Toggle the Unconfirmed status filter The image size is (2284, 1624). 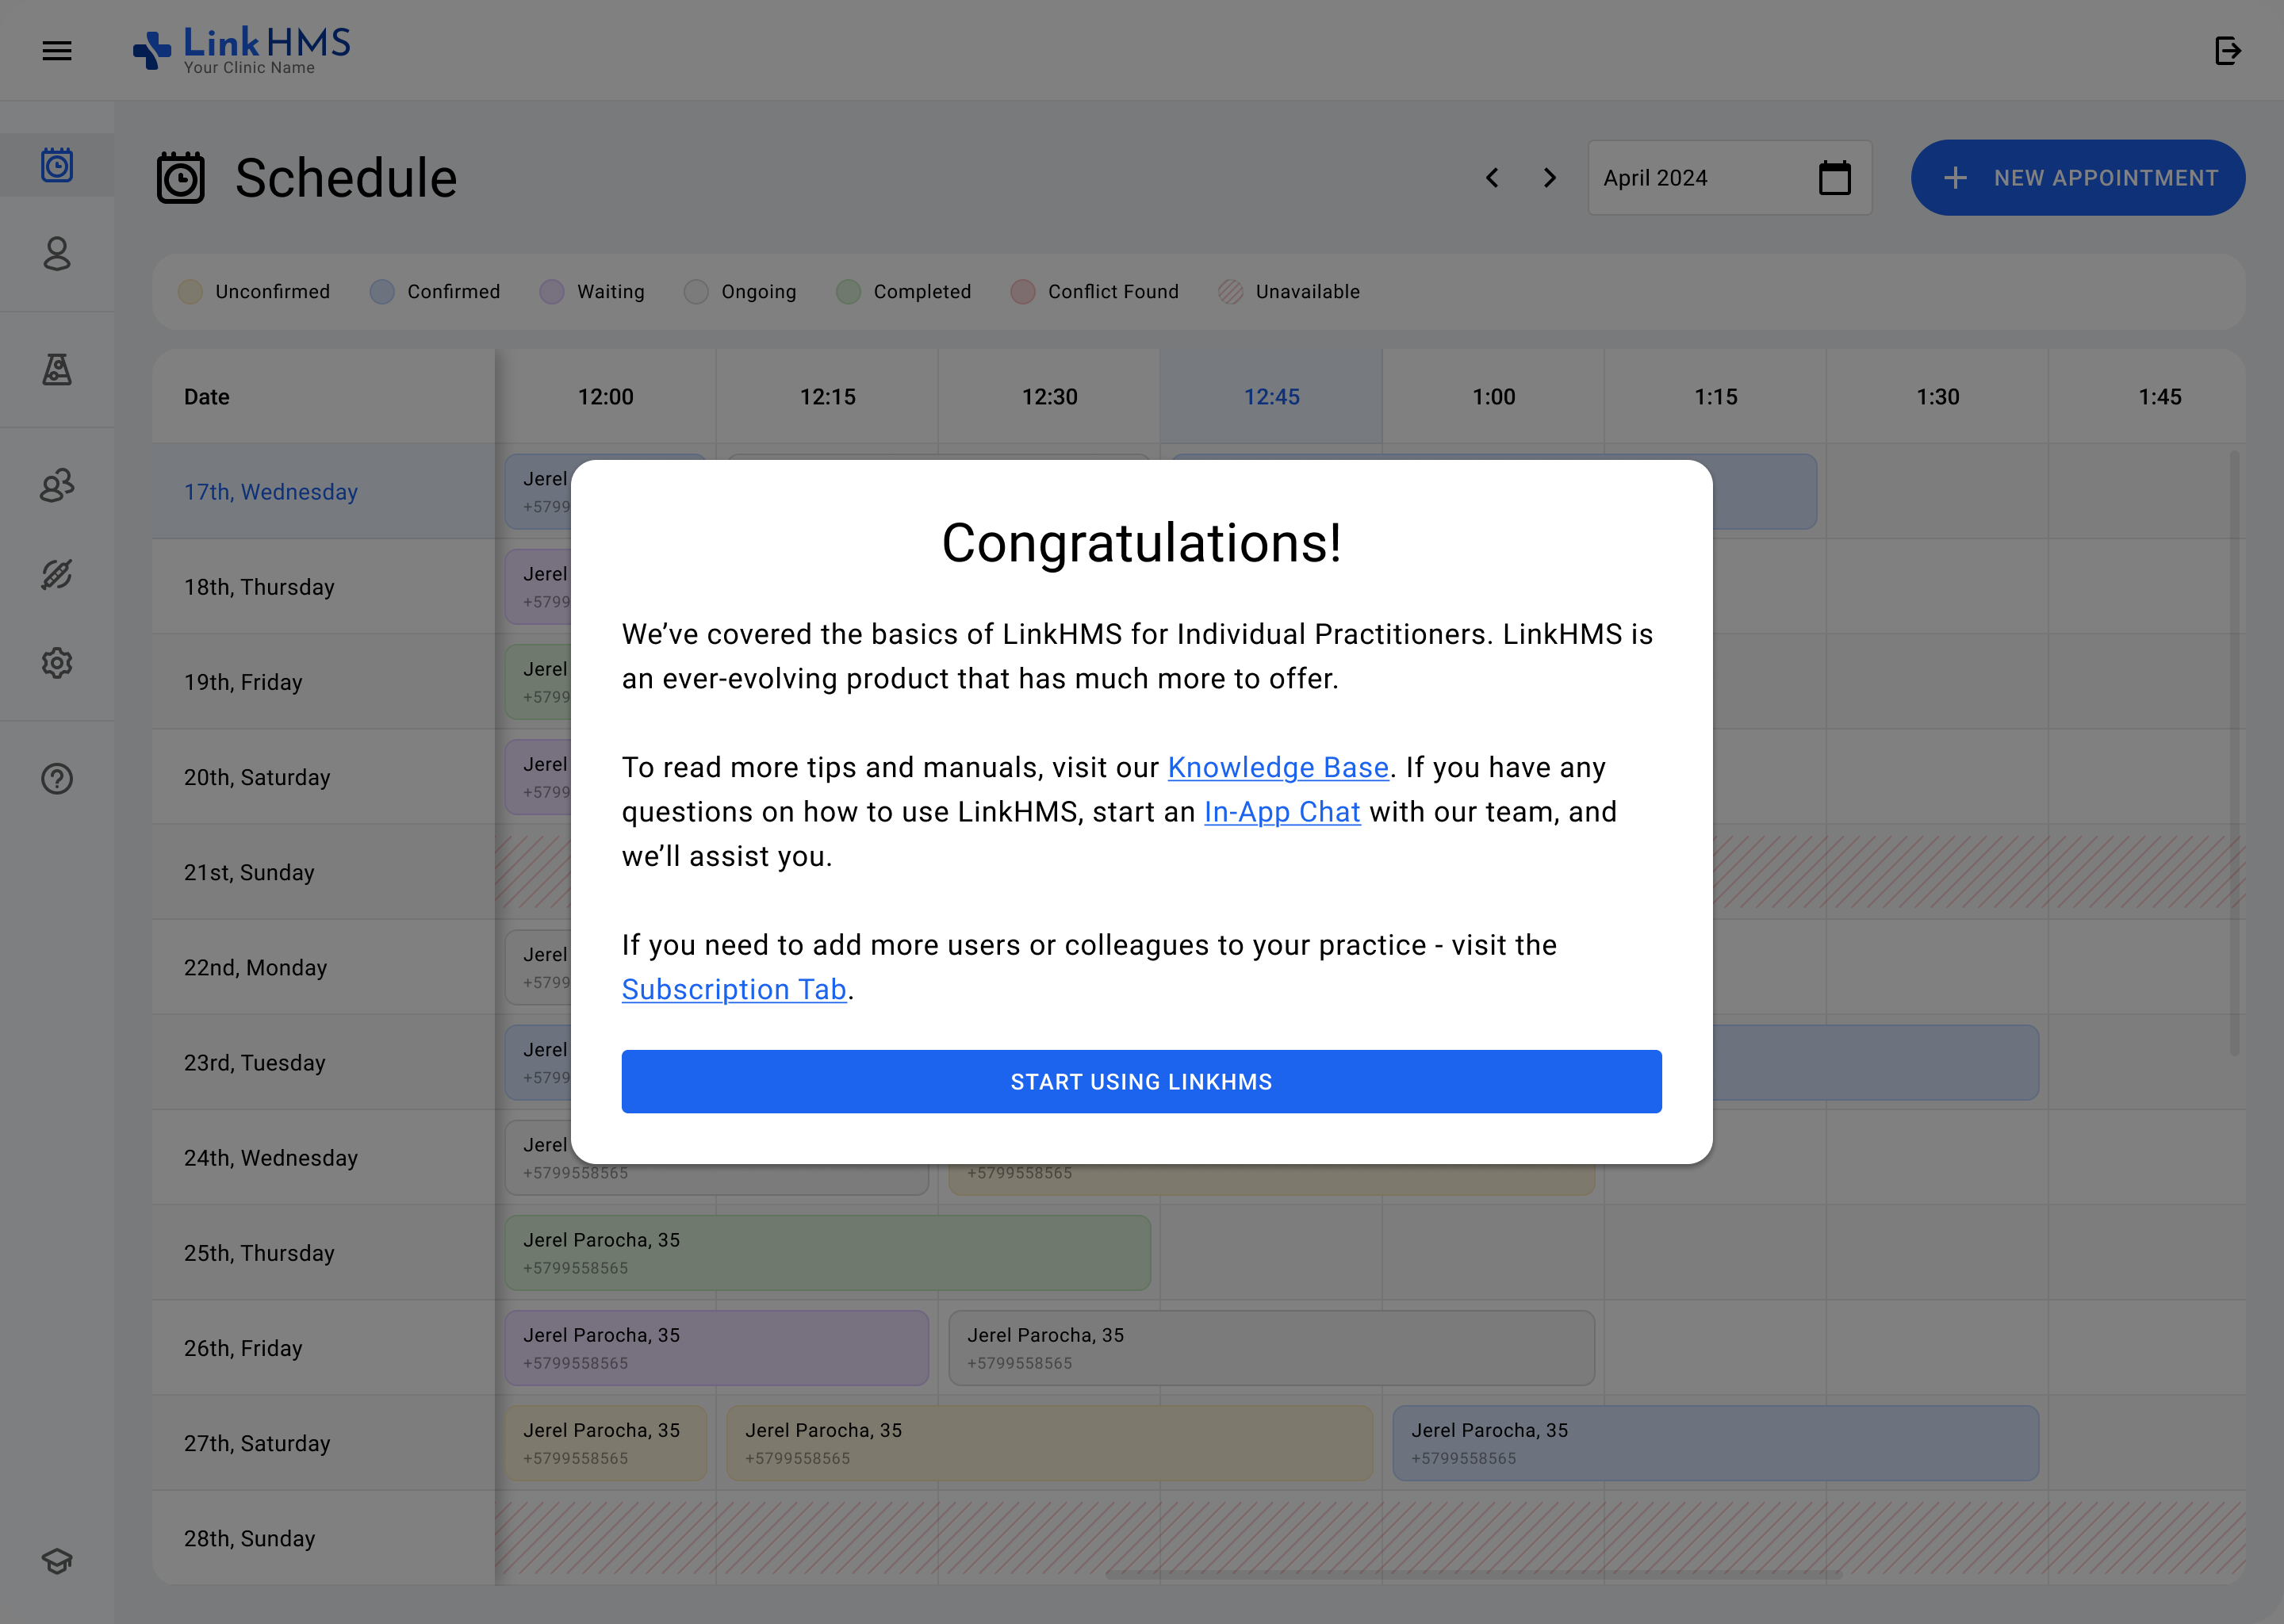tap(255, 292)
